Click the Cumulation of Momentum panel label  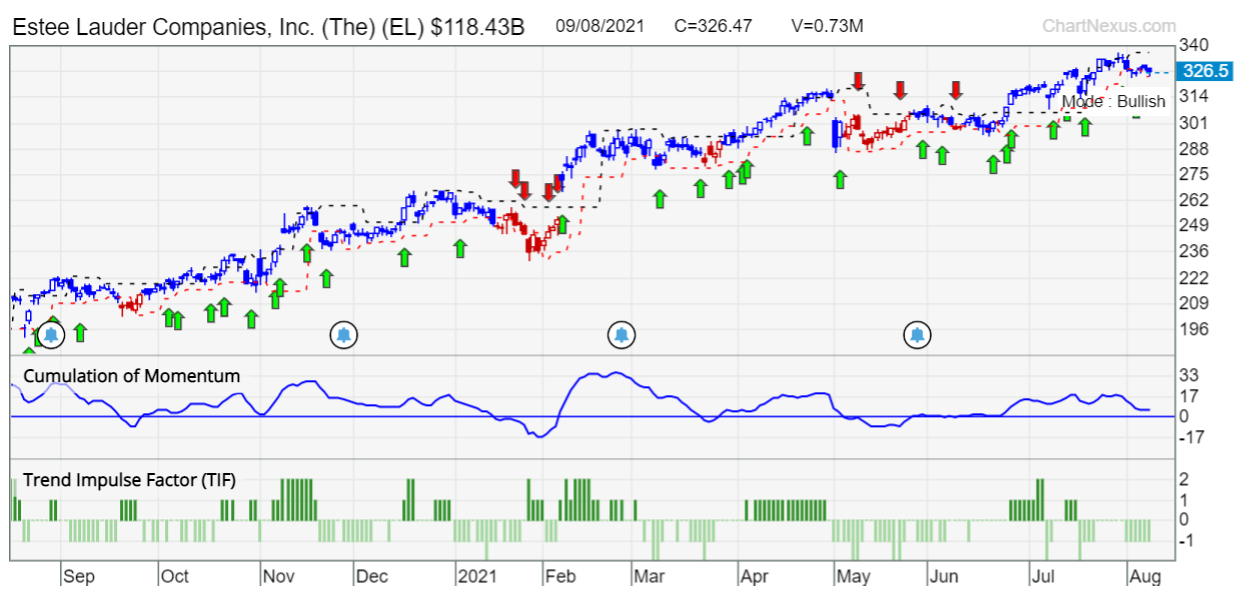131,376
